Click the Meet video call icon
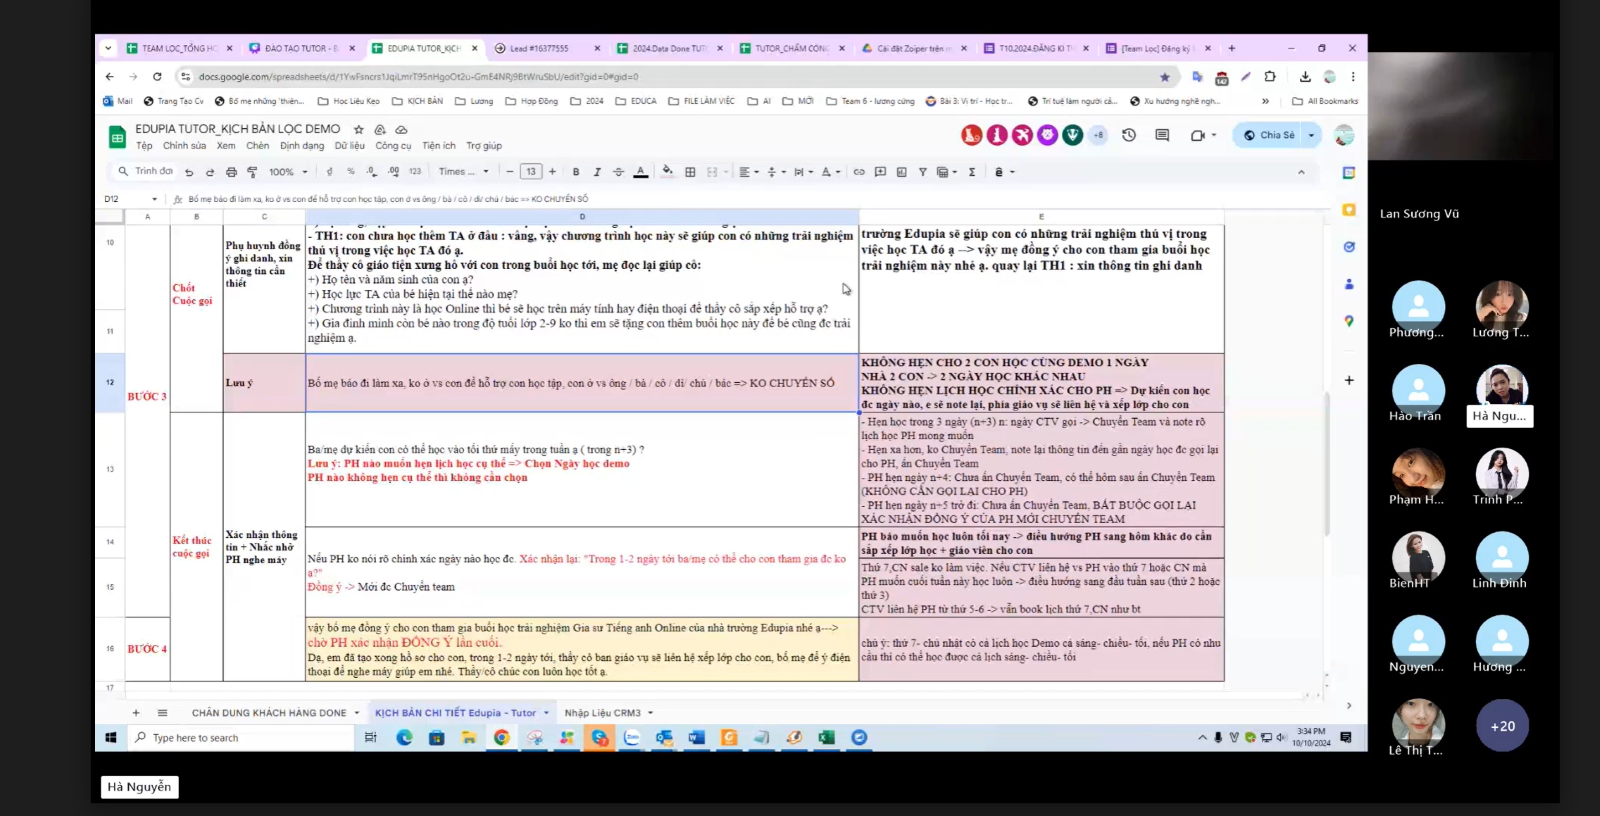This screenshot has width=1600, height=816. pos(1198,135)
